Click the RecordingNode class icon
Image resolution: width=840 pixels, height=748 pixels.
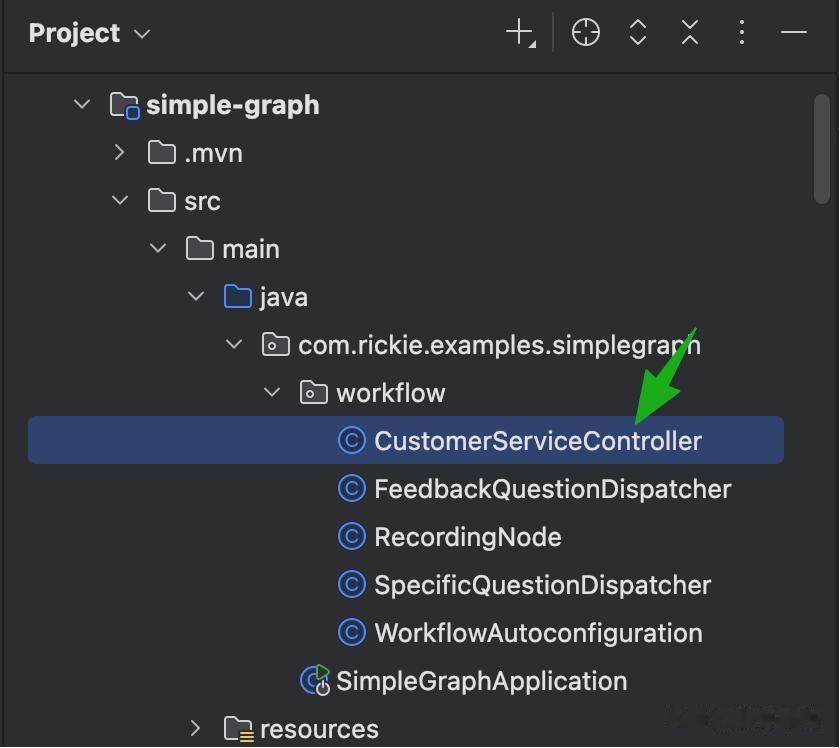pyautogui.click(x=352, y=537)
